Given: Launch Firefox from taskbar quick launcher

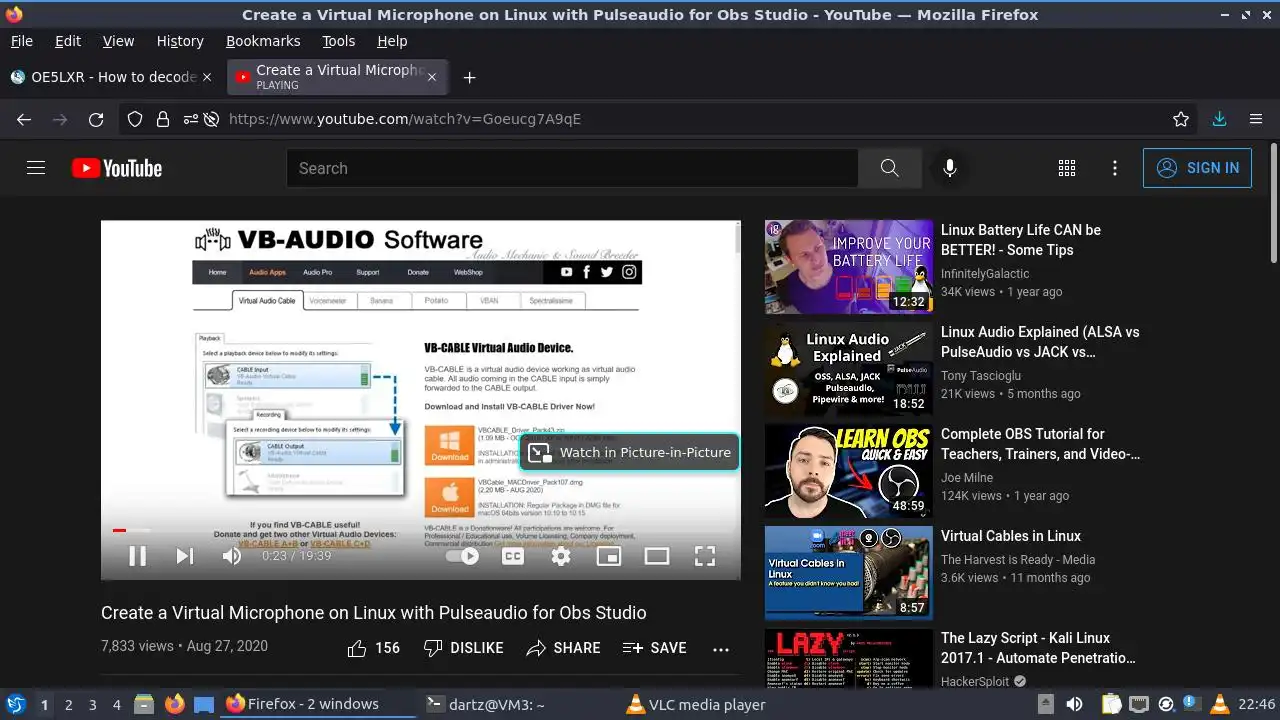Looking at the screenshot, I should pos(174,704).
